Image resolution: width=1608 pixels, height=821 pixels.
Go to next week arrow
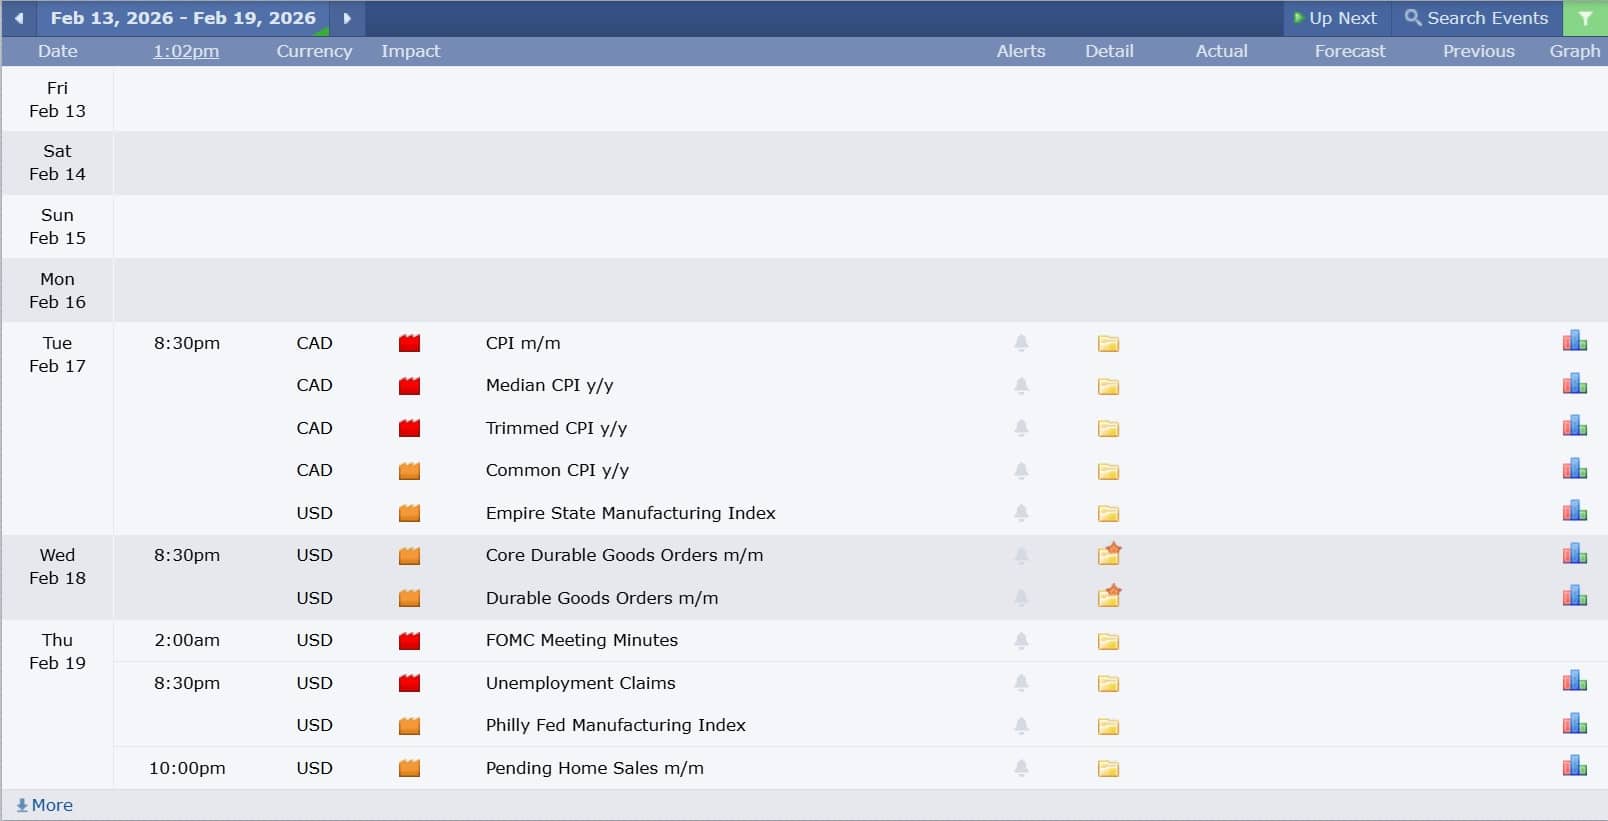(347, 18)
